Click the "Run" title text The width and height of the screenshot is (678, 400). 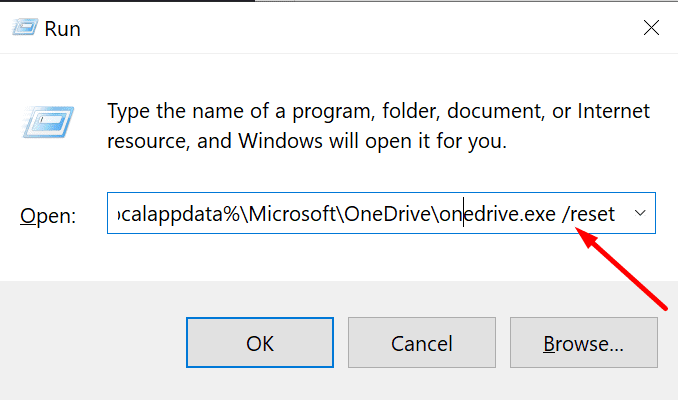62,29
